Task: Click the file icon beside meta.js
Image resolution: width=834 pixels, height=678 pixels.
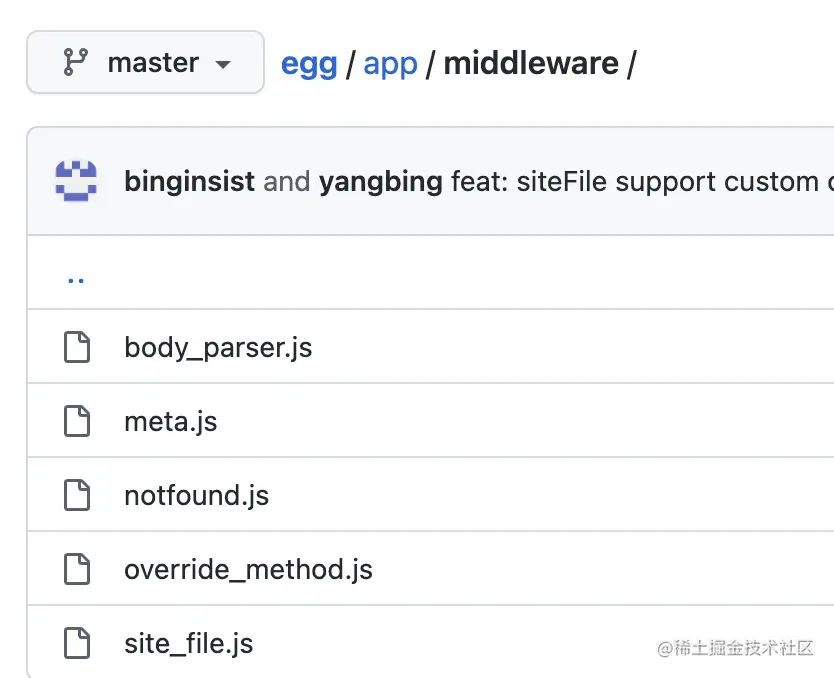Action: click(x=77, y=421)
